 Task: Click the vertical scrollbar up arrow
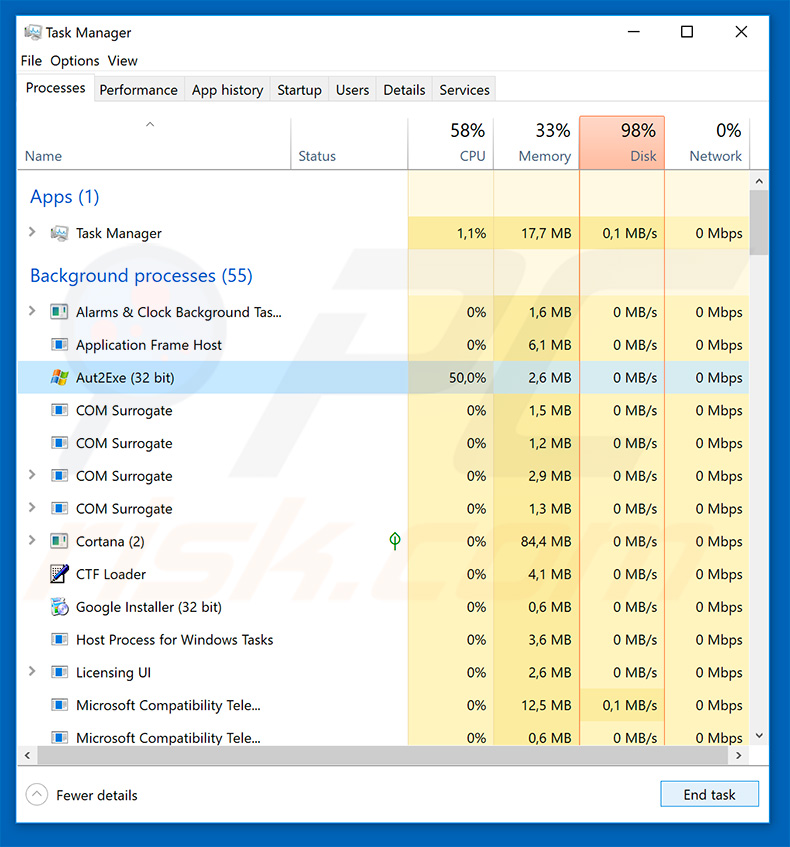pyautogui.click(x=759, y=181)
